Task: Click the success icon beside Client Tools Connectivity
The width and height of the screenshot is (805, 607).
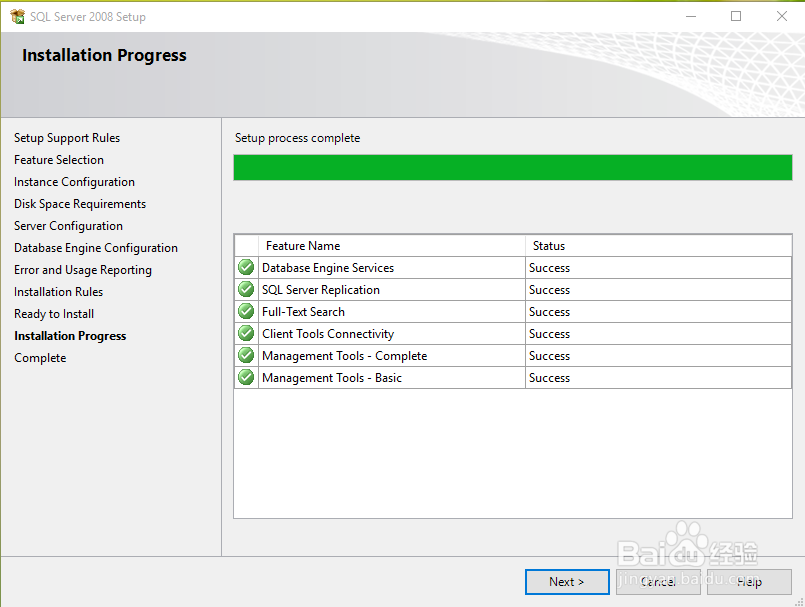Action: (x=246, y=334)
